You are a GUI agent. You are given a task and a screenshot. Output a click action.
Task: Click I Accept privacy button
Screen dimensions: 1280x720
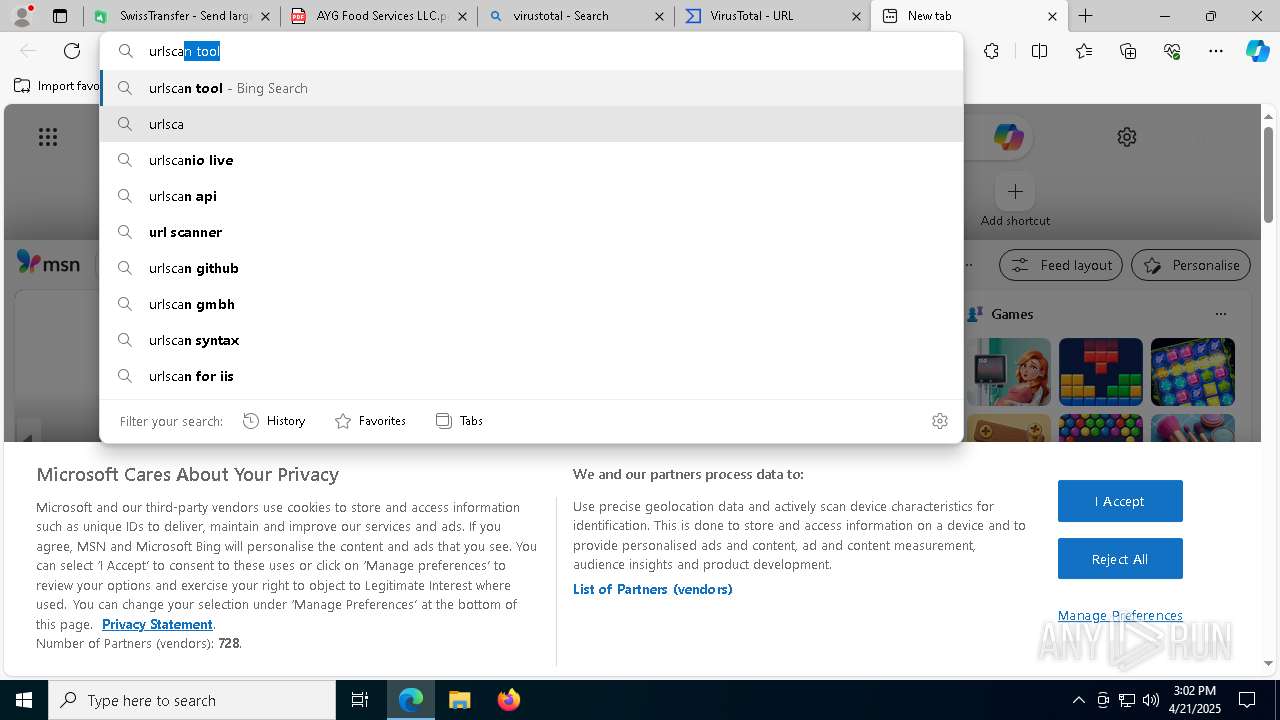pos(1120,501)
